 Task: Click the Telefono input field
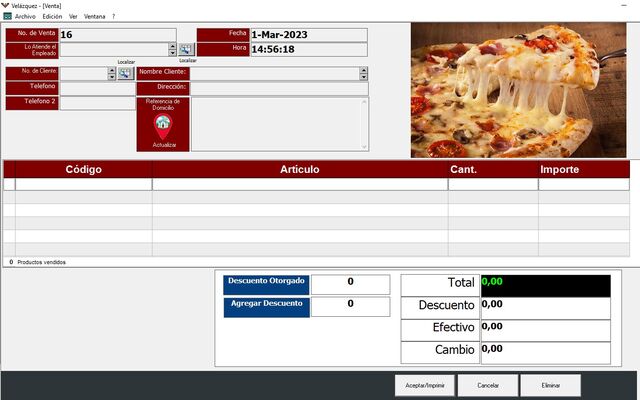(x=97, y=88)
